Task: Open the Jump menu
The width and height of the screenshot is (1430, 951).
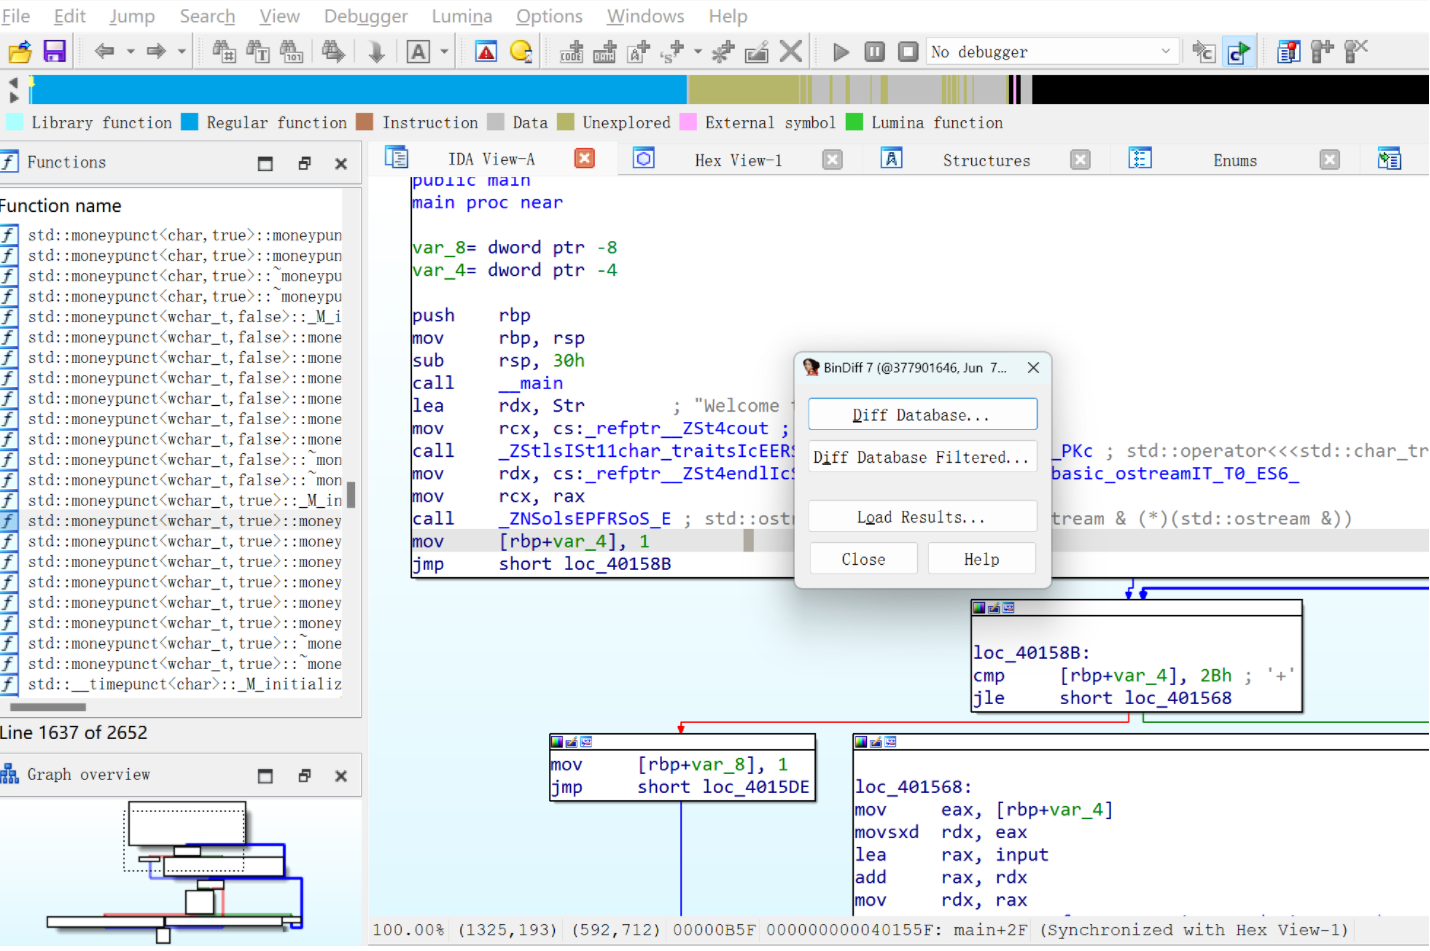Action: (132, 16)
